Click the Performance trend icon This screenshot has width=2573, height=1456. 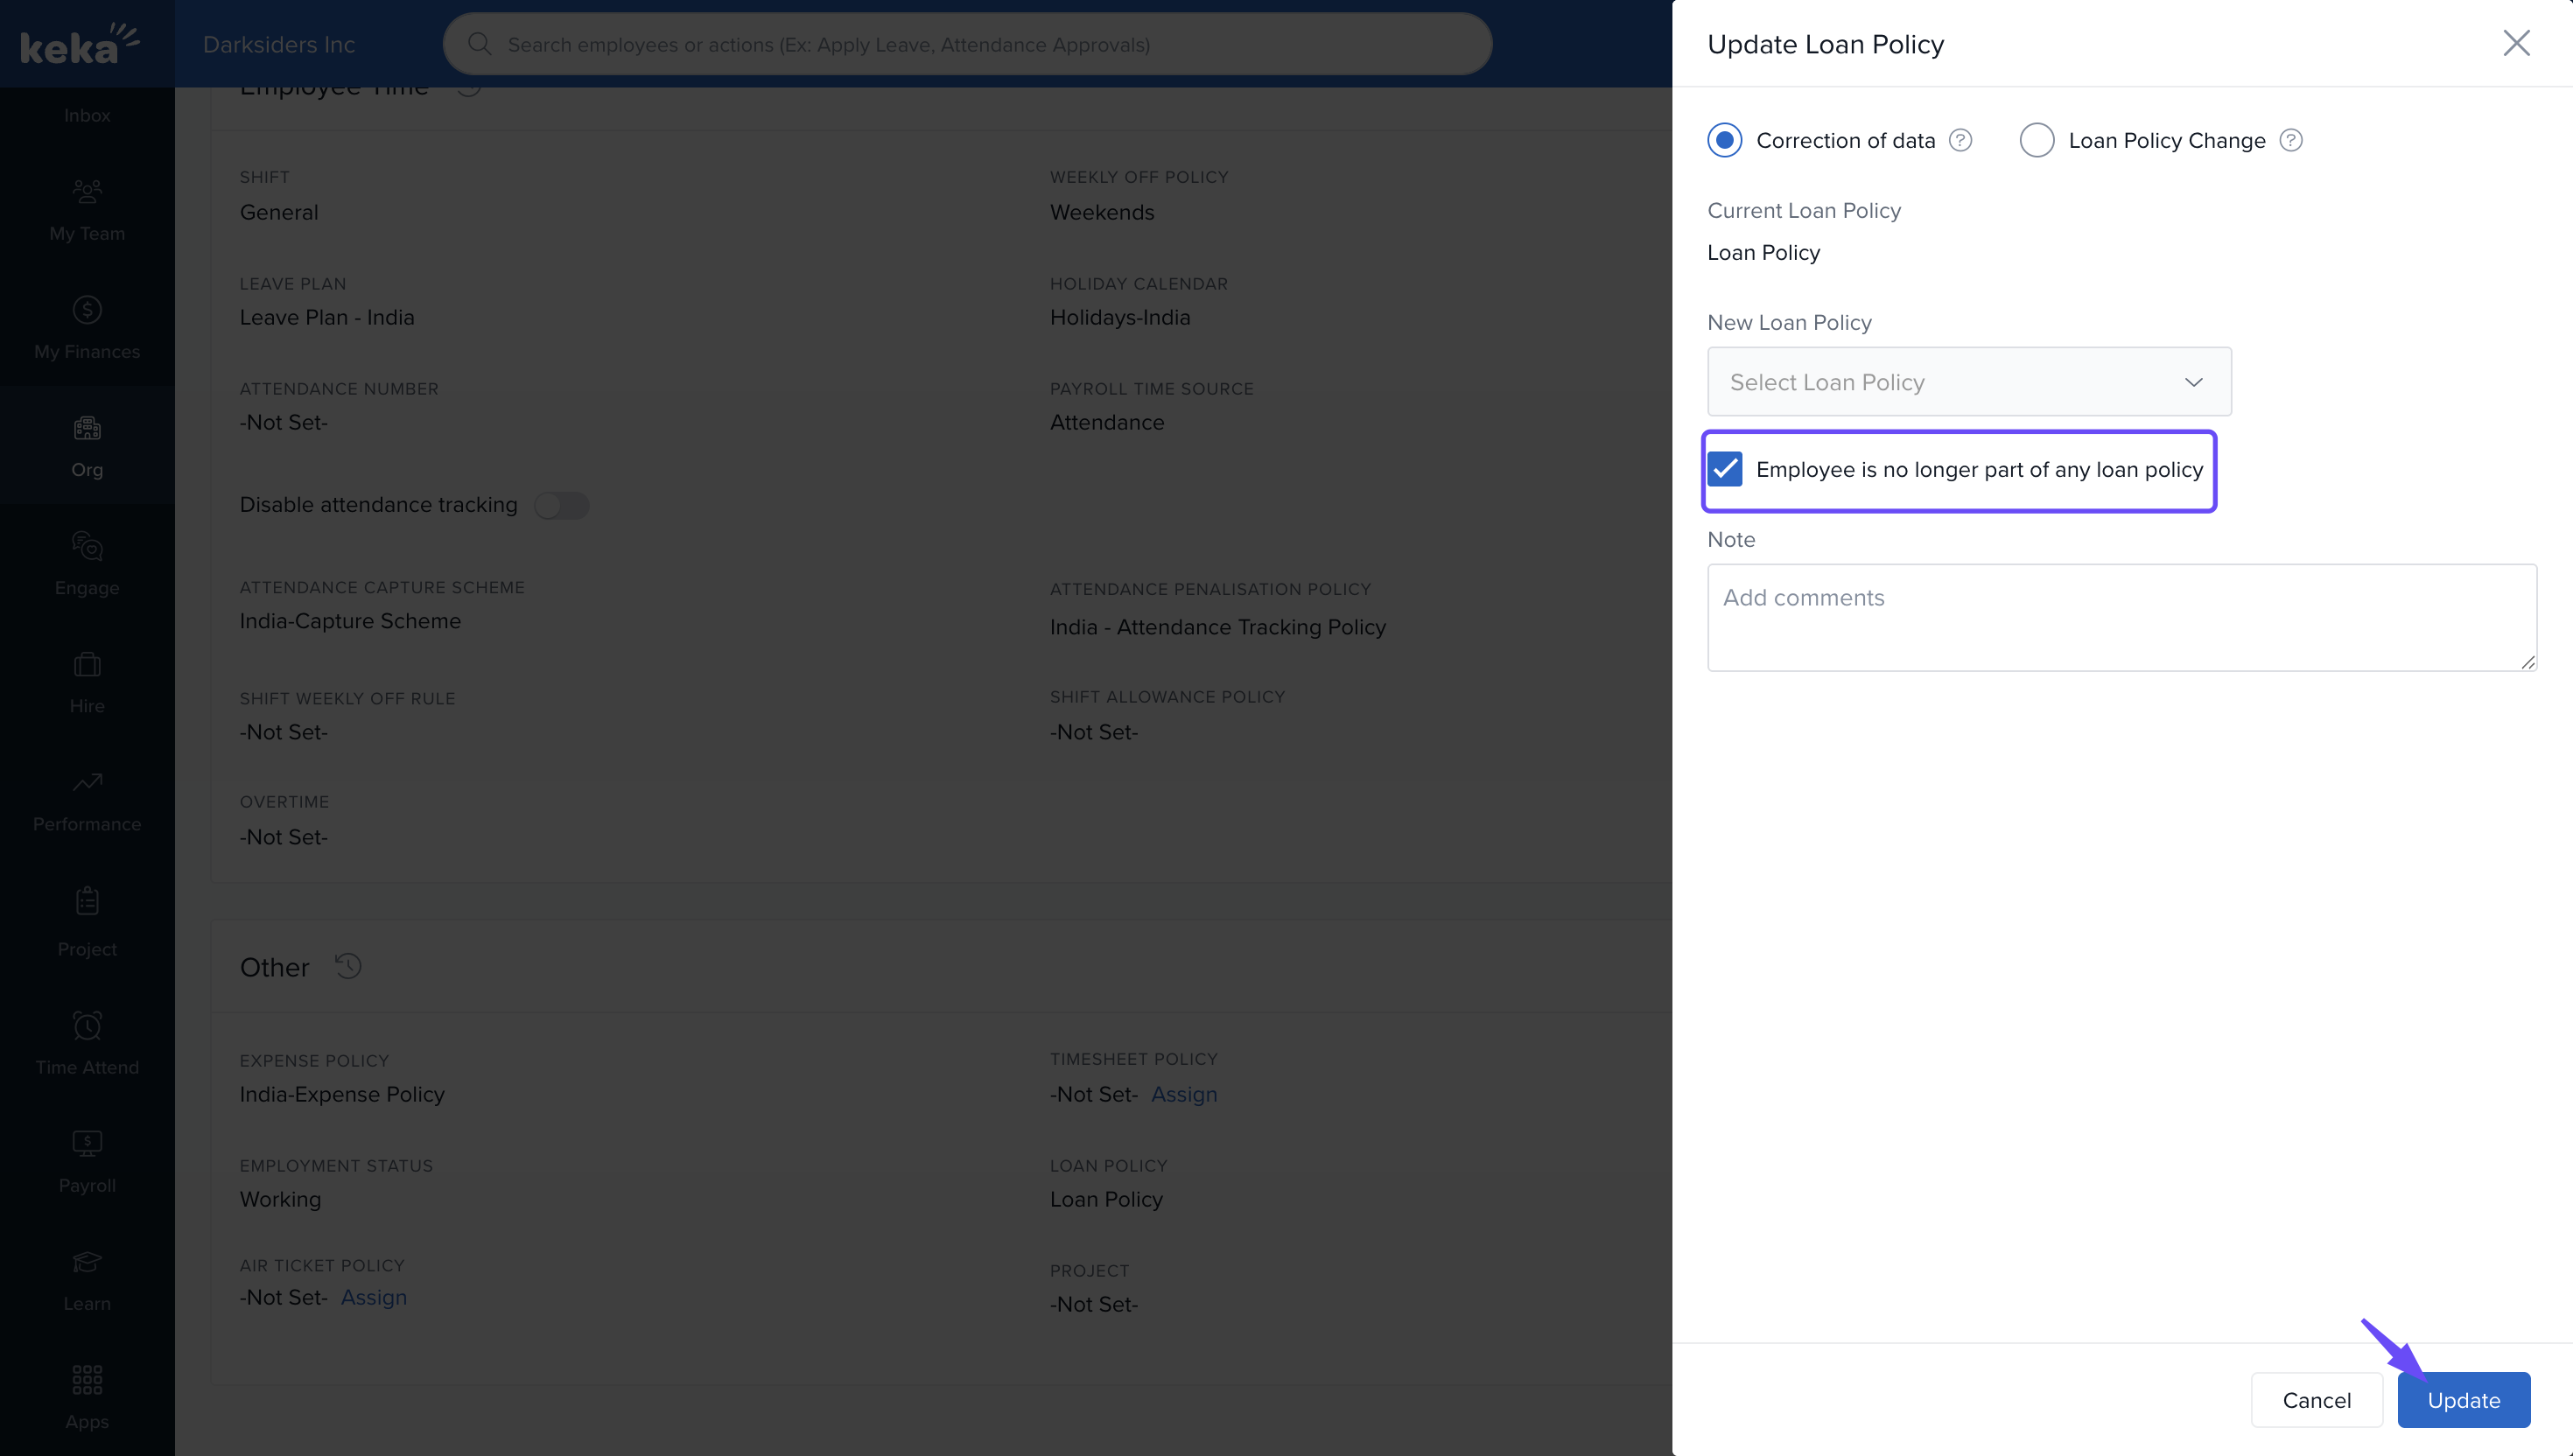coord(87,782)
